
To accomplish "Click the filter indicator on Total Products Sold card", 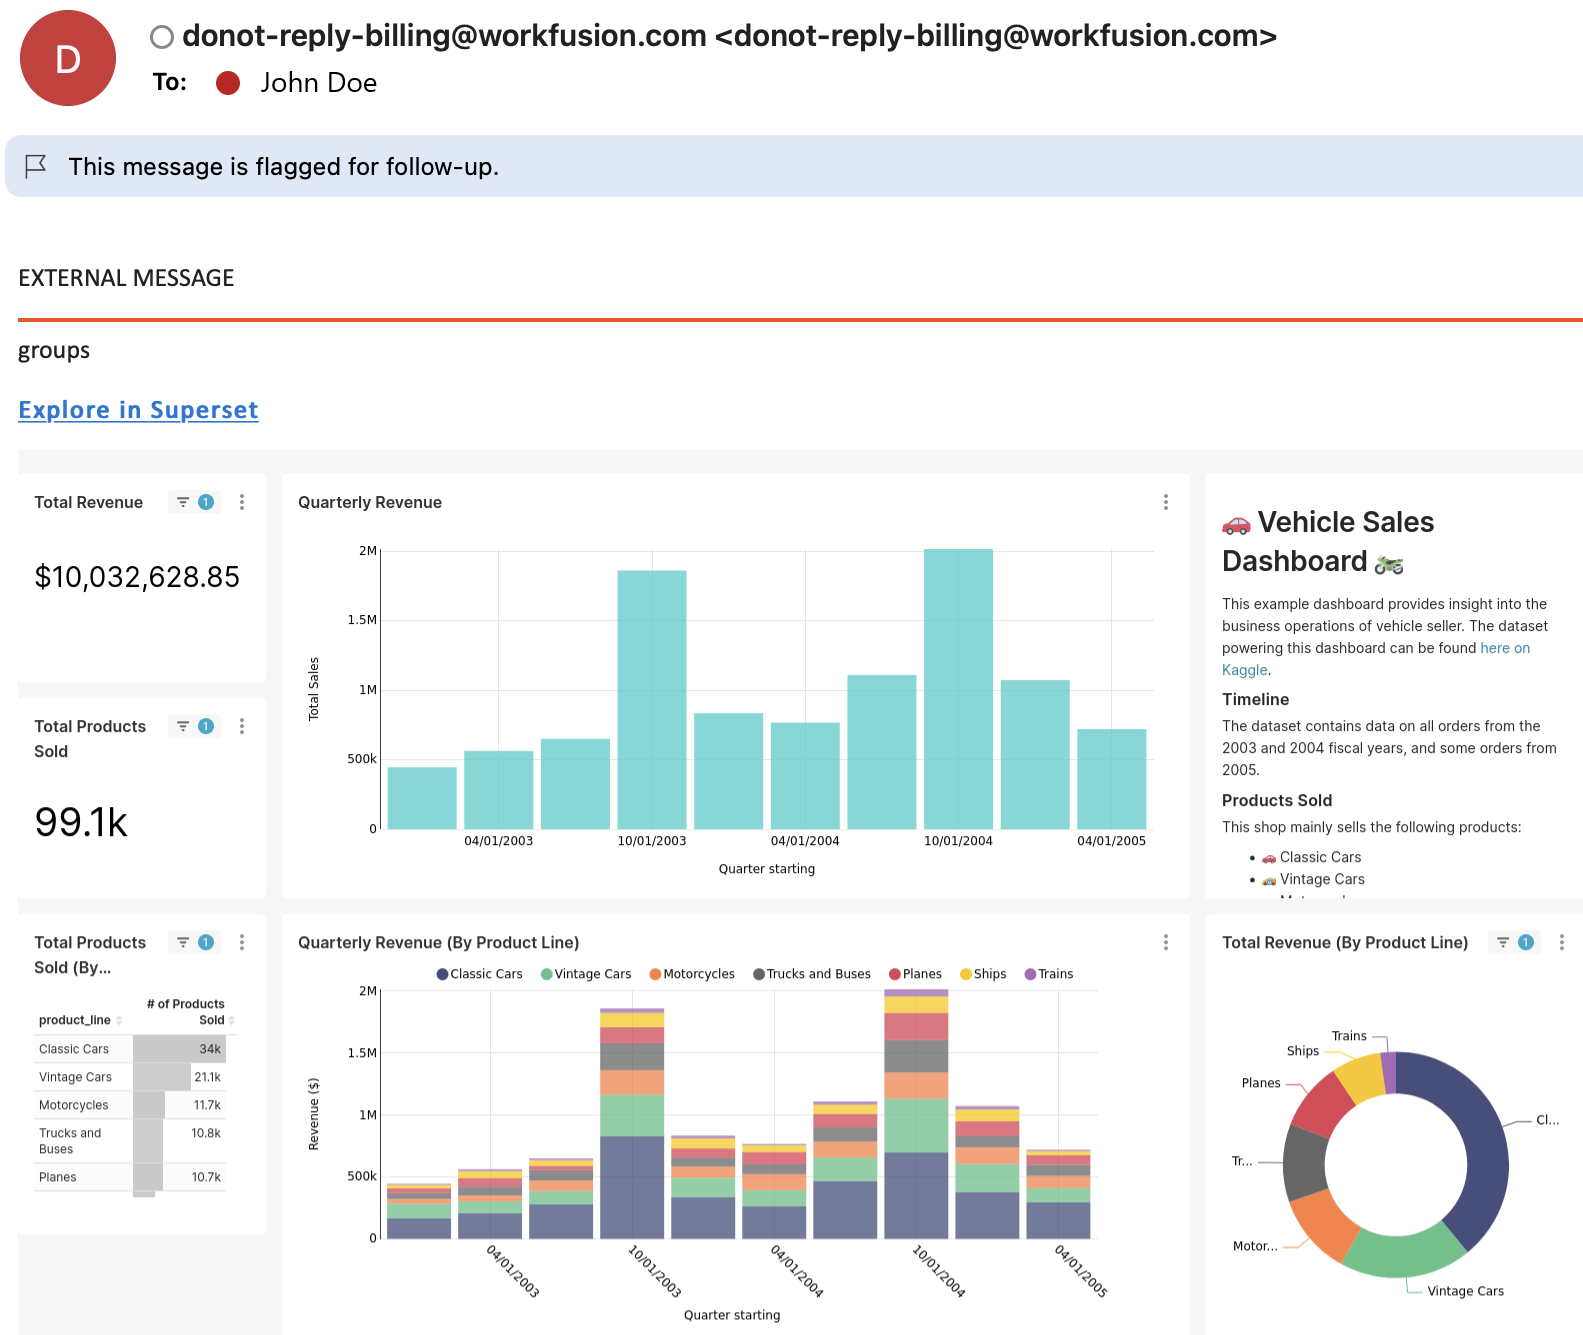I will 195,726.
